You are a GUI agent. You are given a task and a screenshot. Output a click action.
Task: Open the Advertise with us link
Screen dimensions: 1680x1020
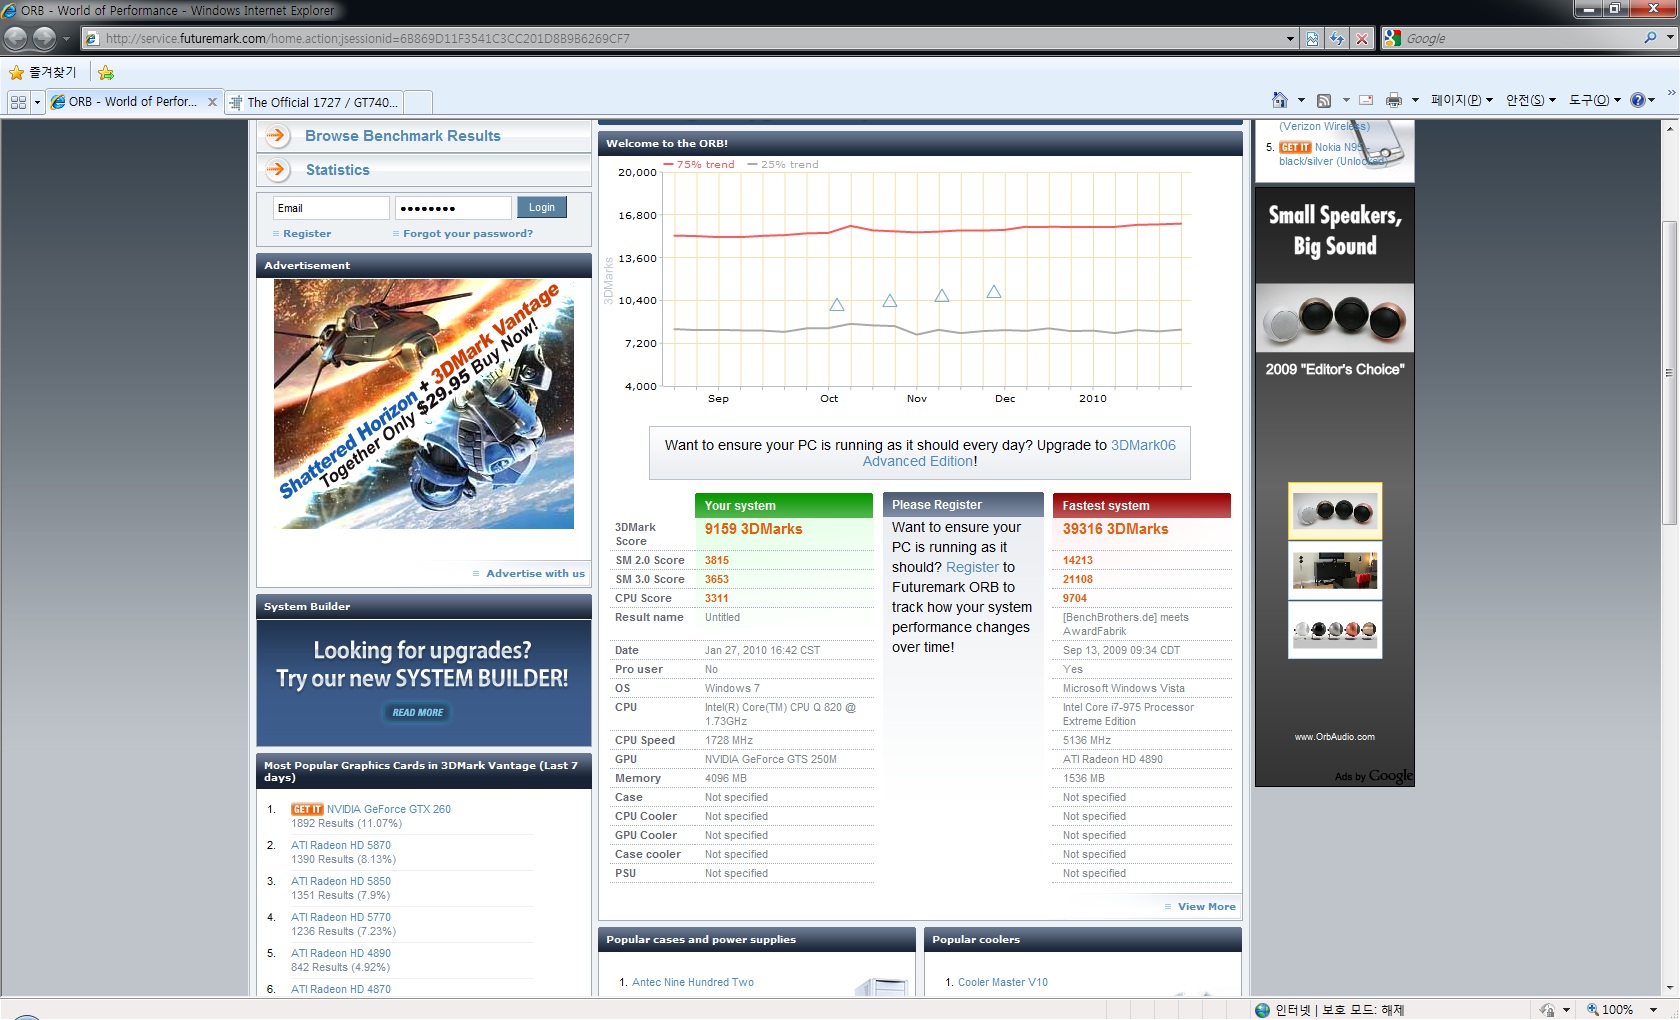tap(535, 574)
